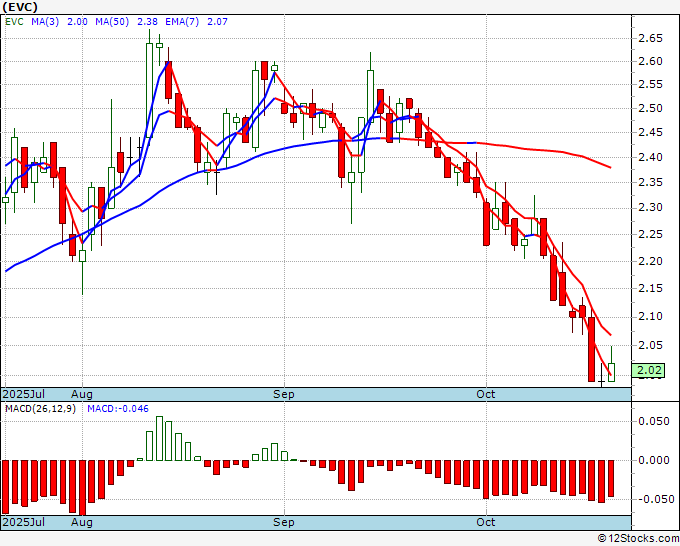Click the Aug label on MACD axis
Image resolution: width=680 pixels, height=546 pixels.
coord(82,522)
